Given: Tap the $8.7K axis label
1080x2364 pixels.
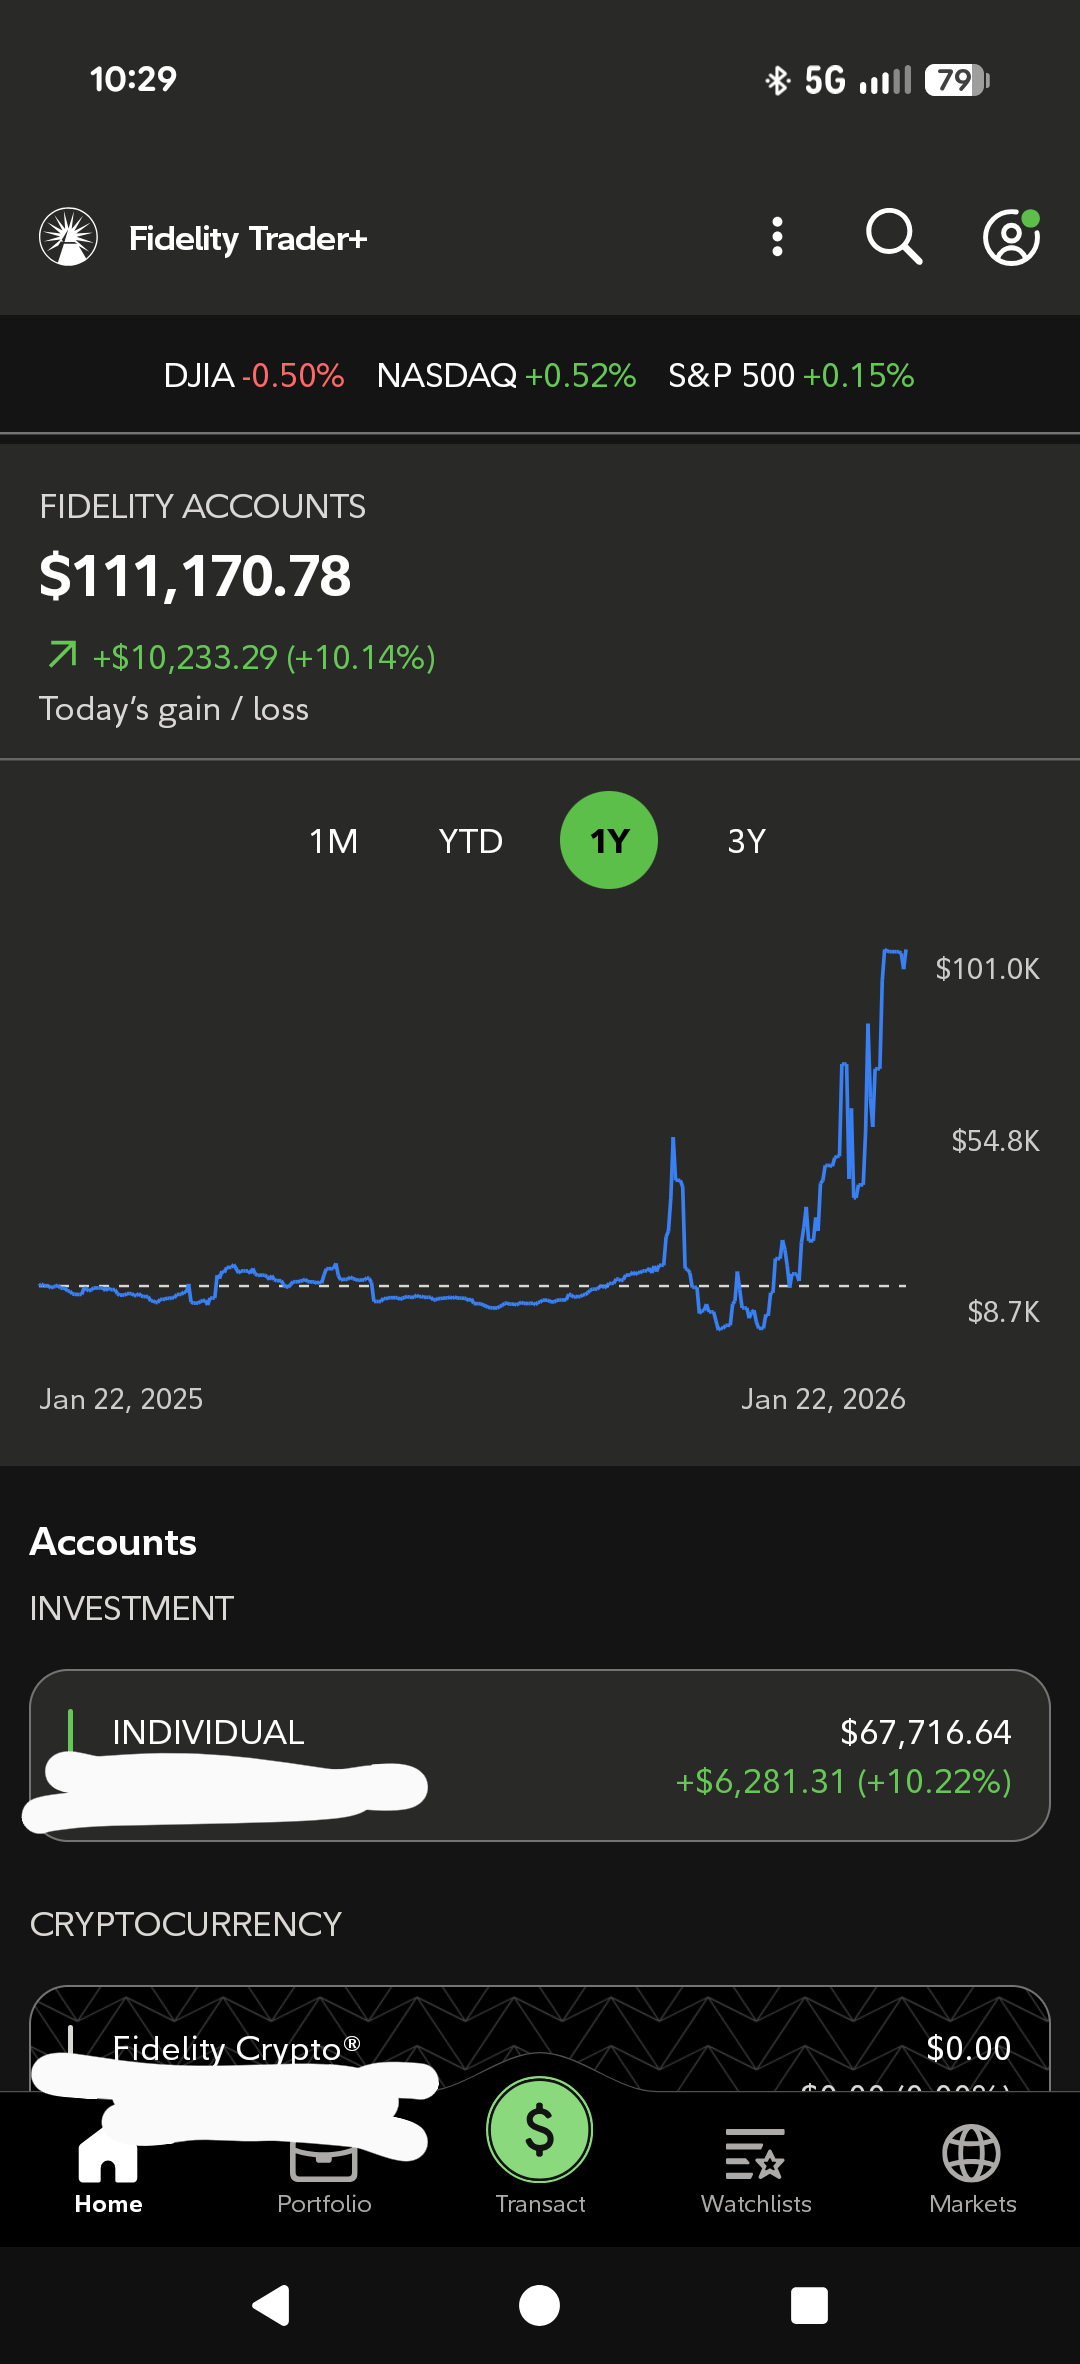Looking at the screenshot, I should click(x=1003, y=1311).
